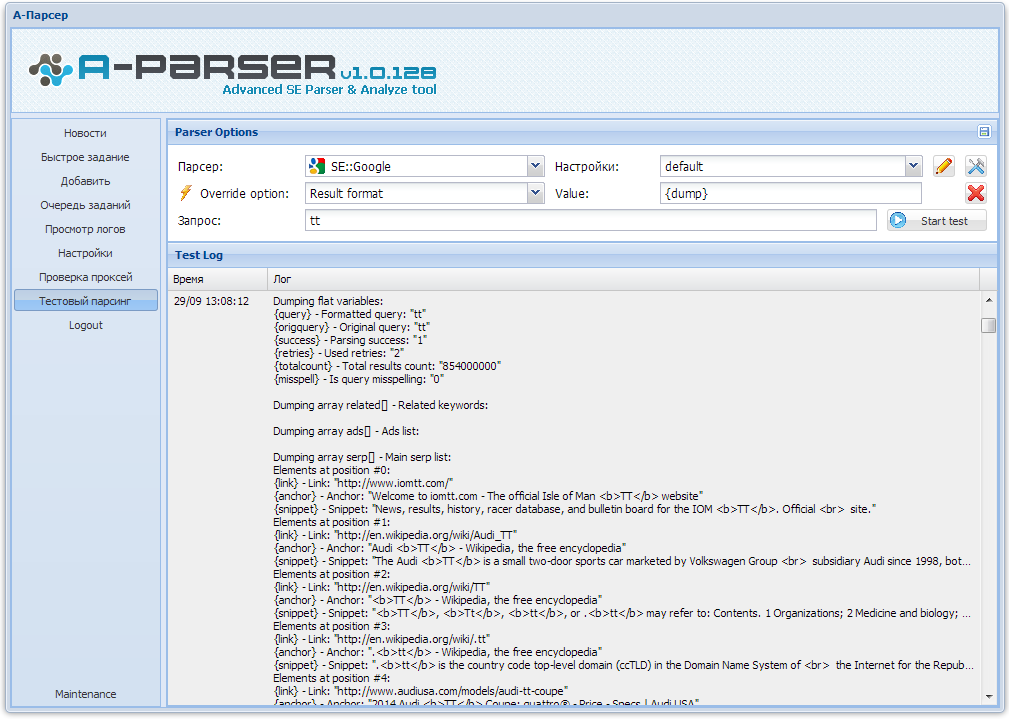Image resolution: width=1009 pixels, height=719 pixels.
Task: Click the {origquery} Original query line
Action: pyautogui.click(x=352, y=327)
